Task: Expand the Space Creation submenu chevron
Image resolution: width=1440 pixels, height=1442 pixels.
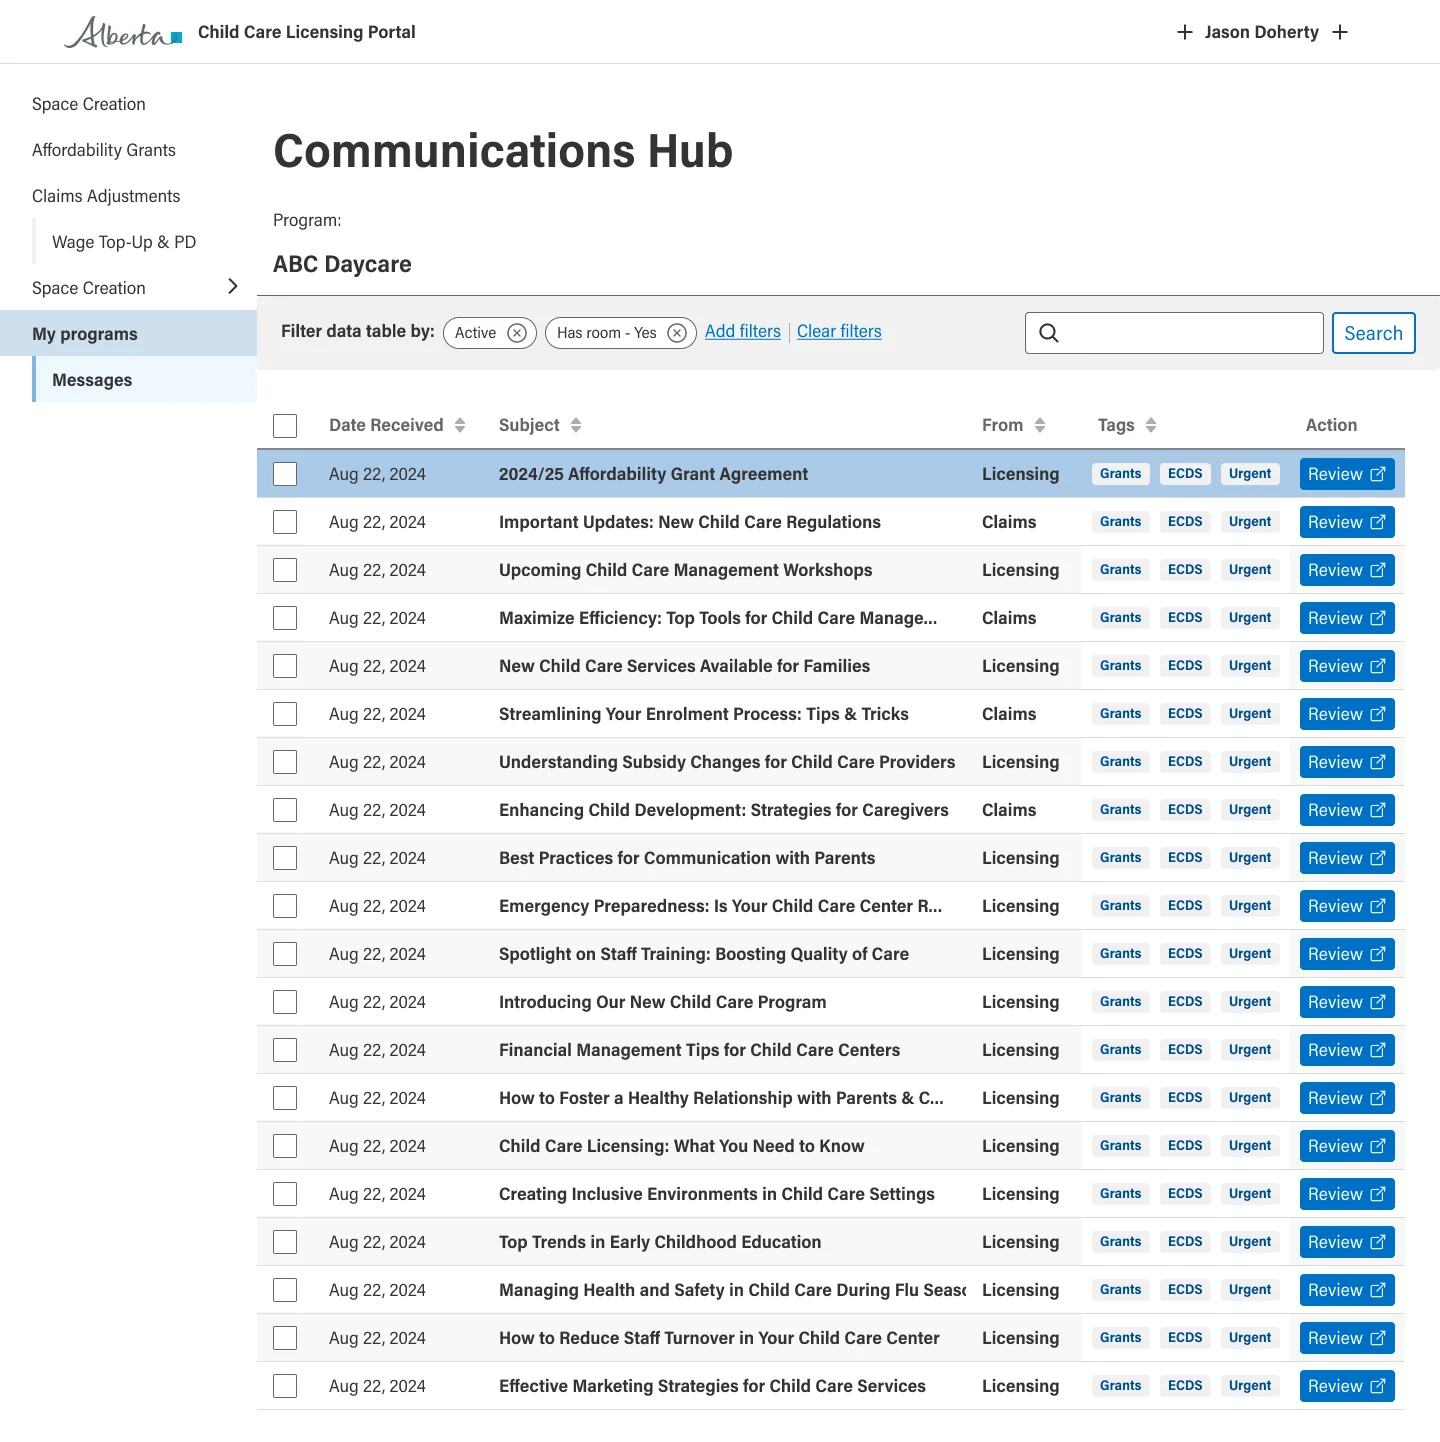Action: [x=233, y=287]
